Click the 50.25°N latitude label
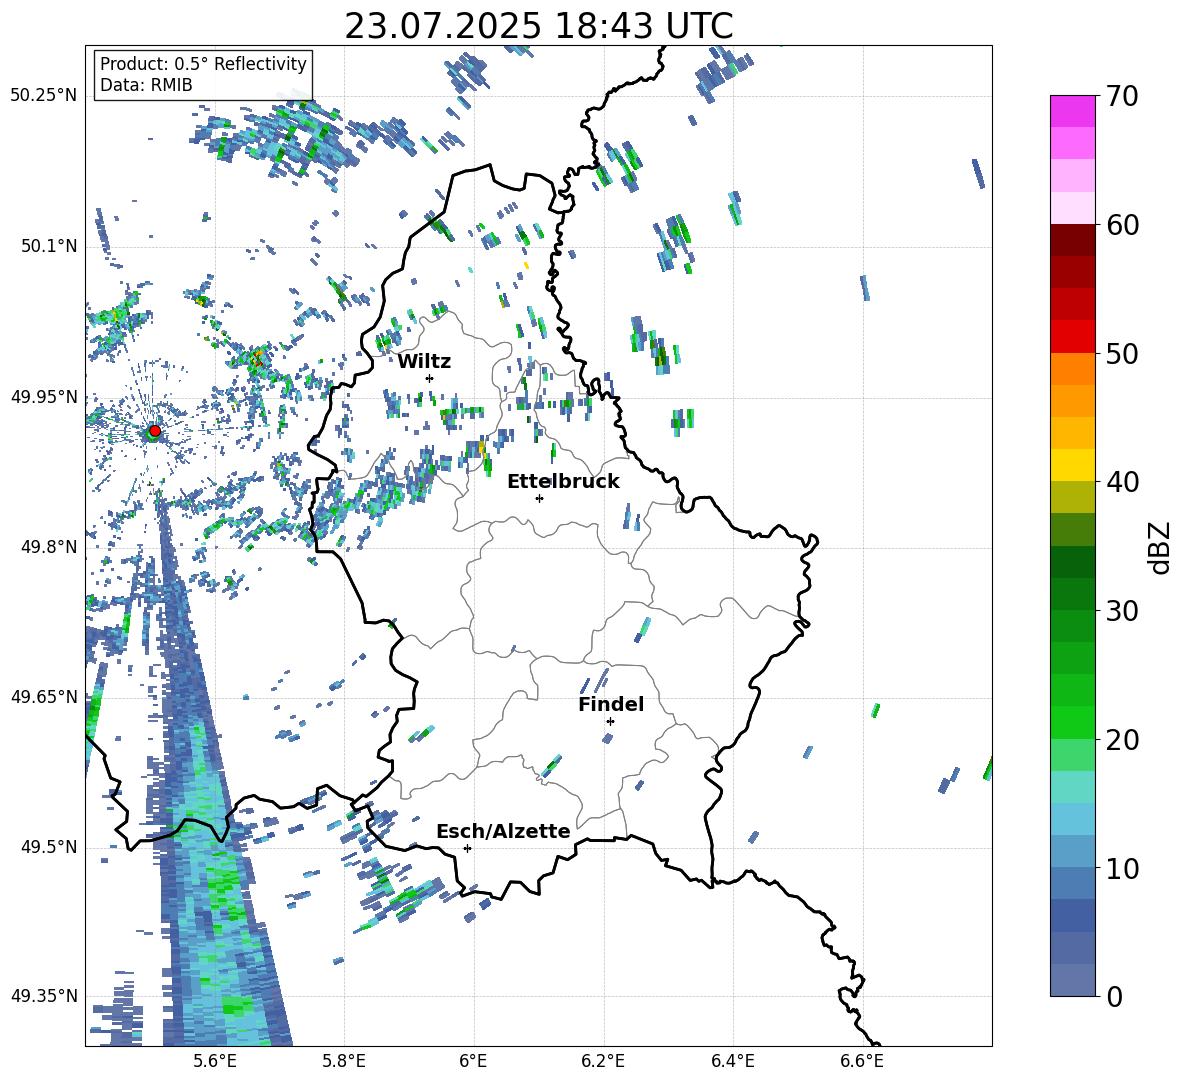The height and width of the screenshot is (1081, 1184). point(44,96)
